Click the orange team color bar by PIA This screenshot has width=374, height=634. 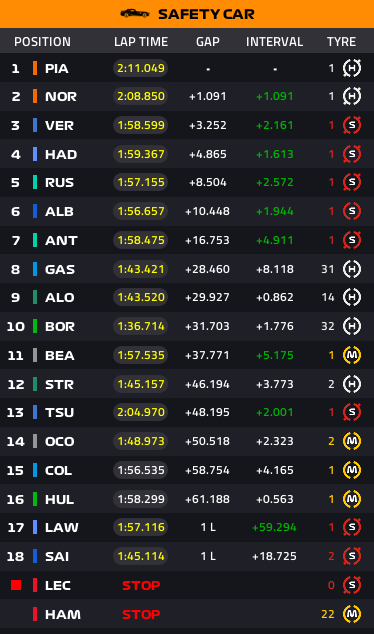[35, 68]
